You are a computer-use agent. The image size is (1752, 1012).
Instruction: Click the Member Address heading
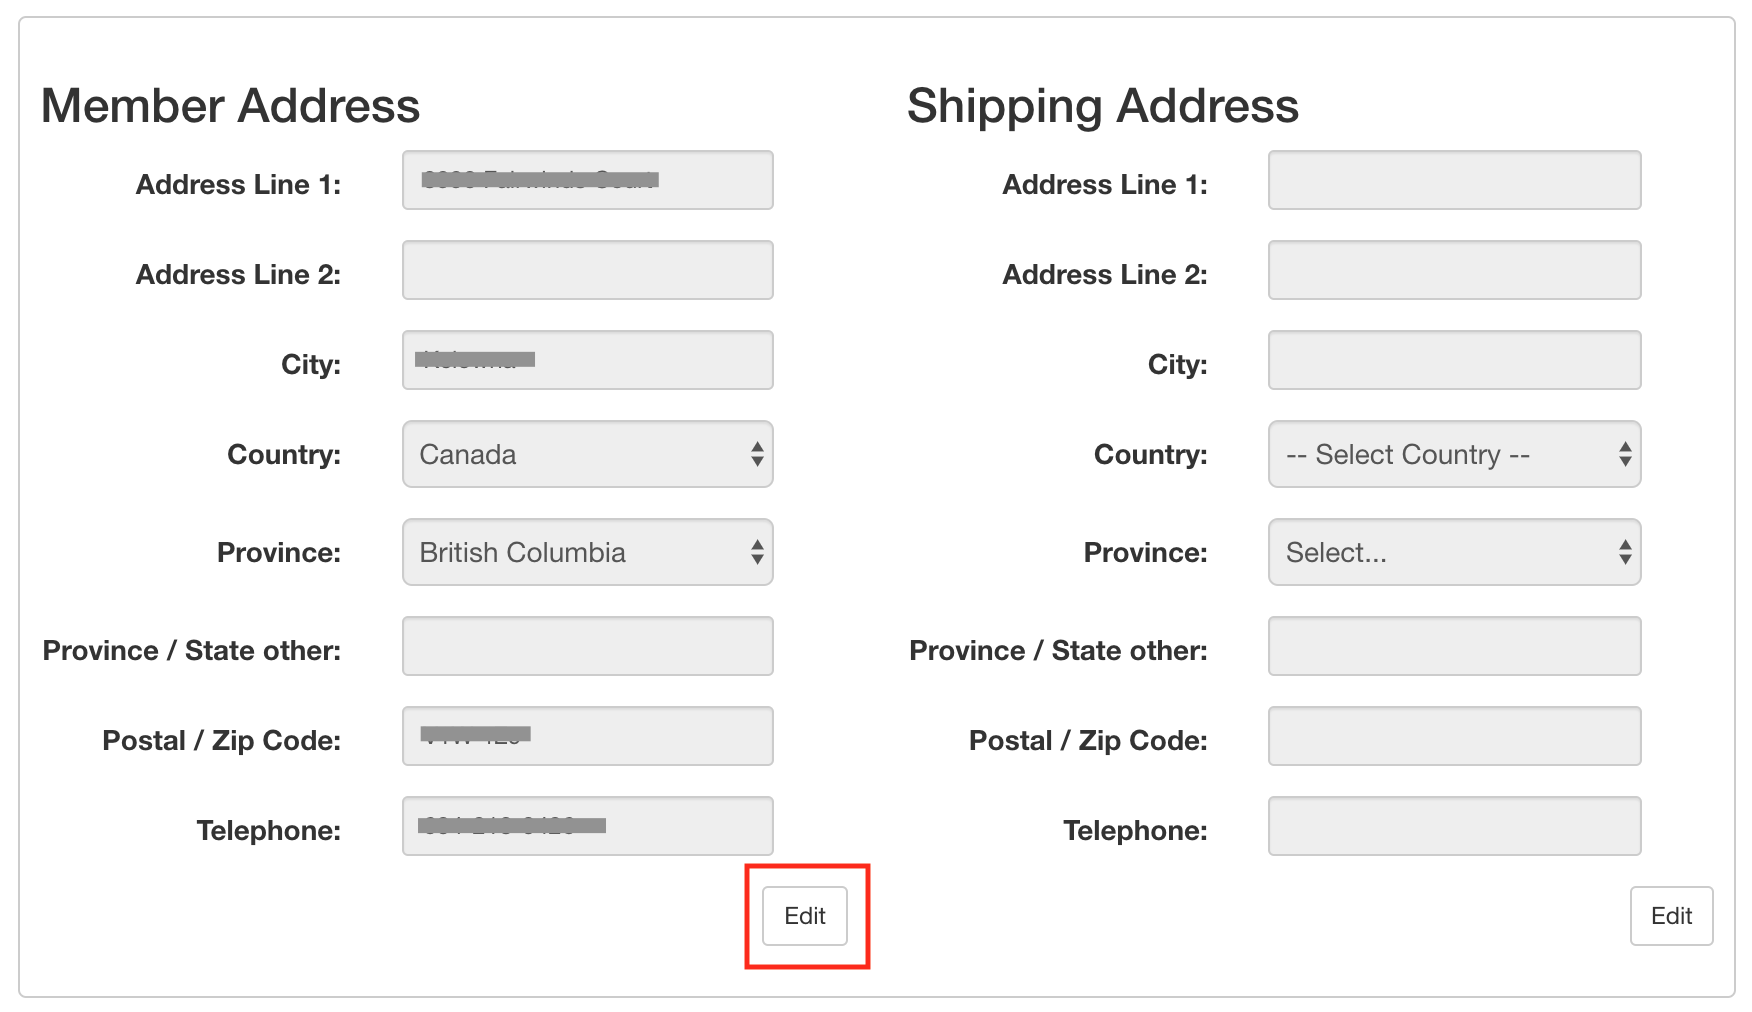[230, 106]
